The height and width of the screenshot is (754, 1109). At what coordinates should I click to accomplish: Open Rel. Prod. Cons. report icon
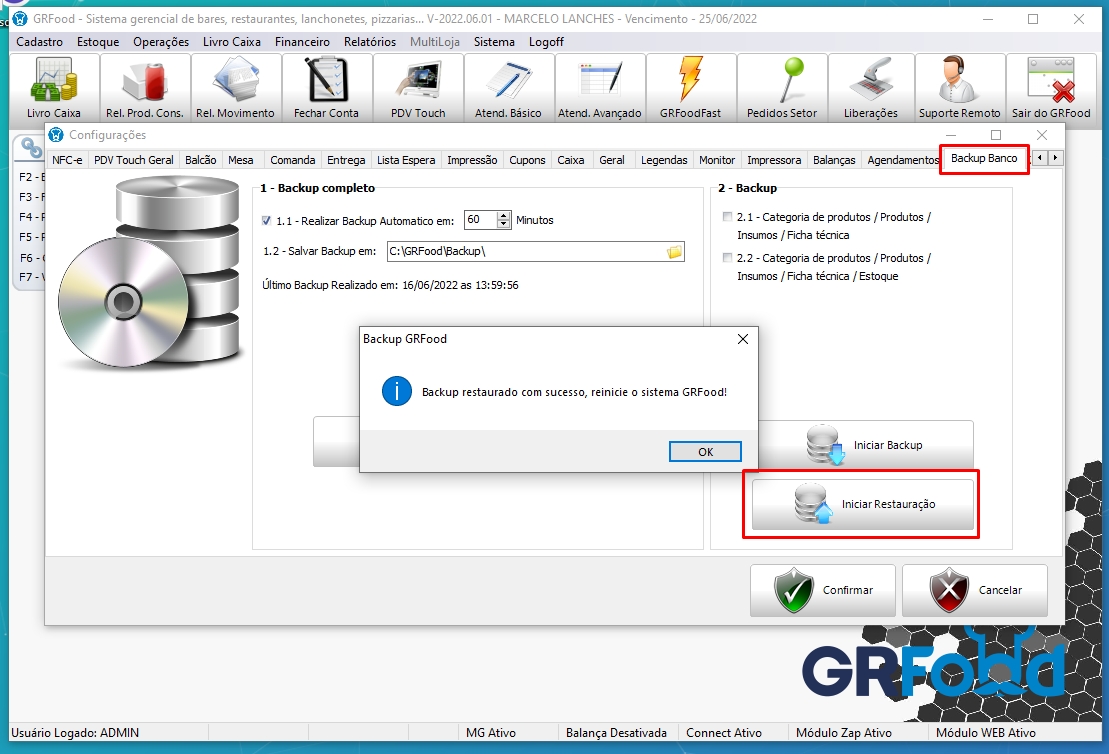[145, 88]
